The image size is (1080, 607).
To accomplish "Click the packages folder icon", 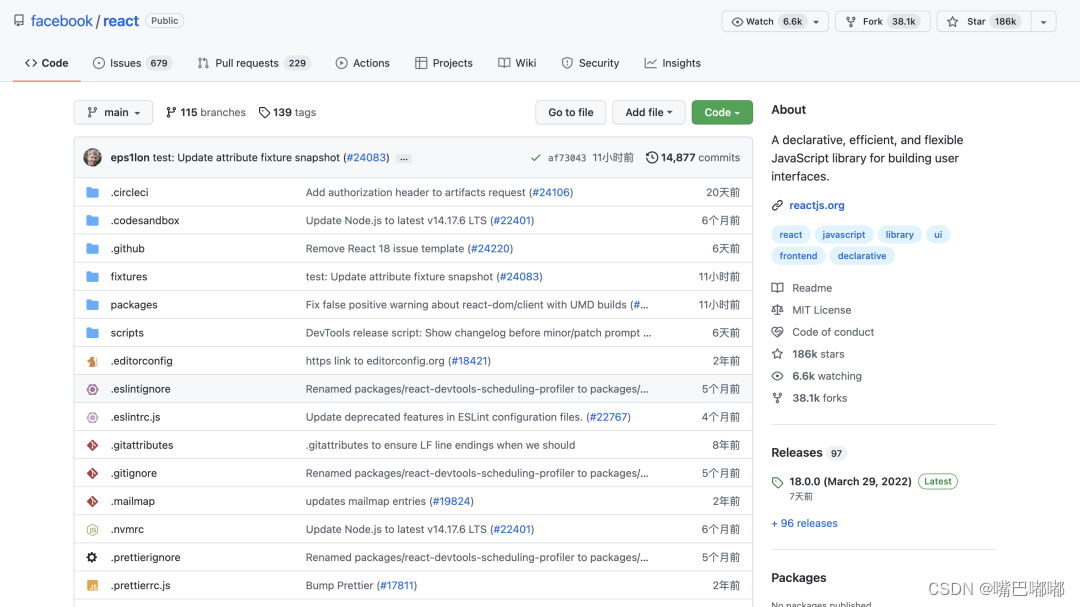I will pos(92,305).
